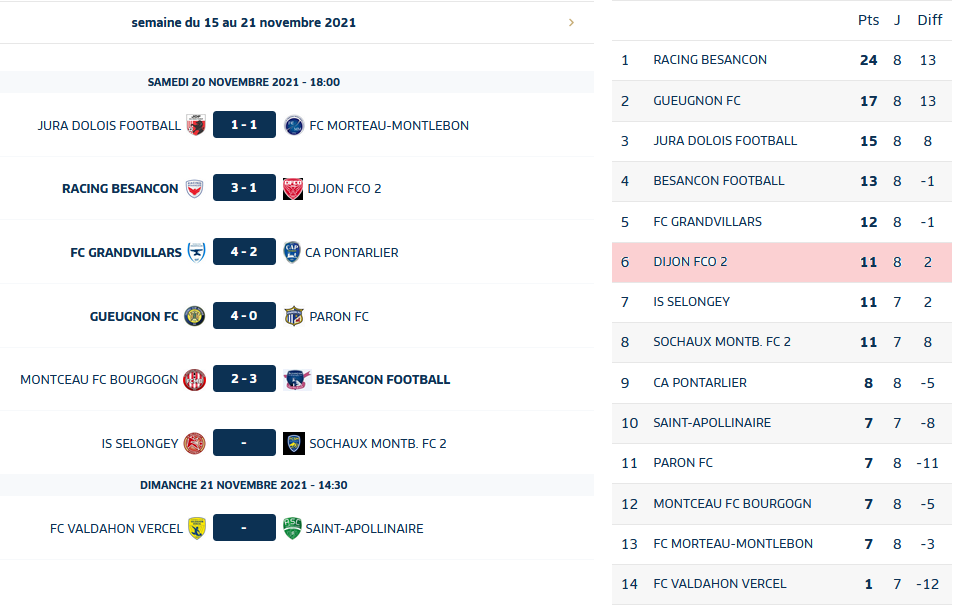Click the Diff column header in standings
Image resolution: width=956 pixels, height=607 pixels.
point(929,20)
